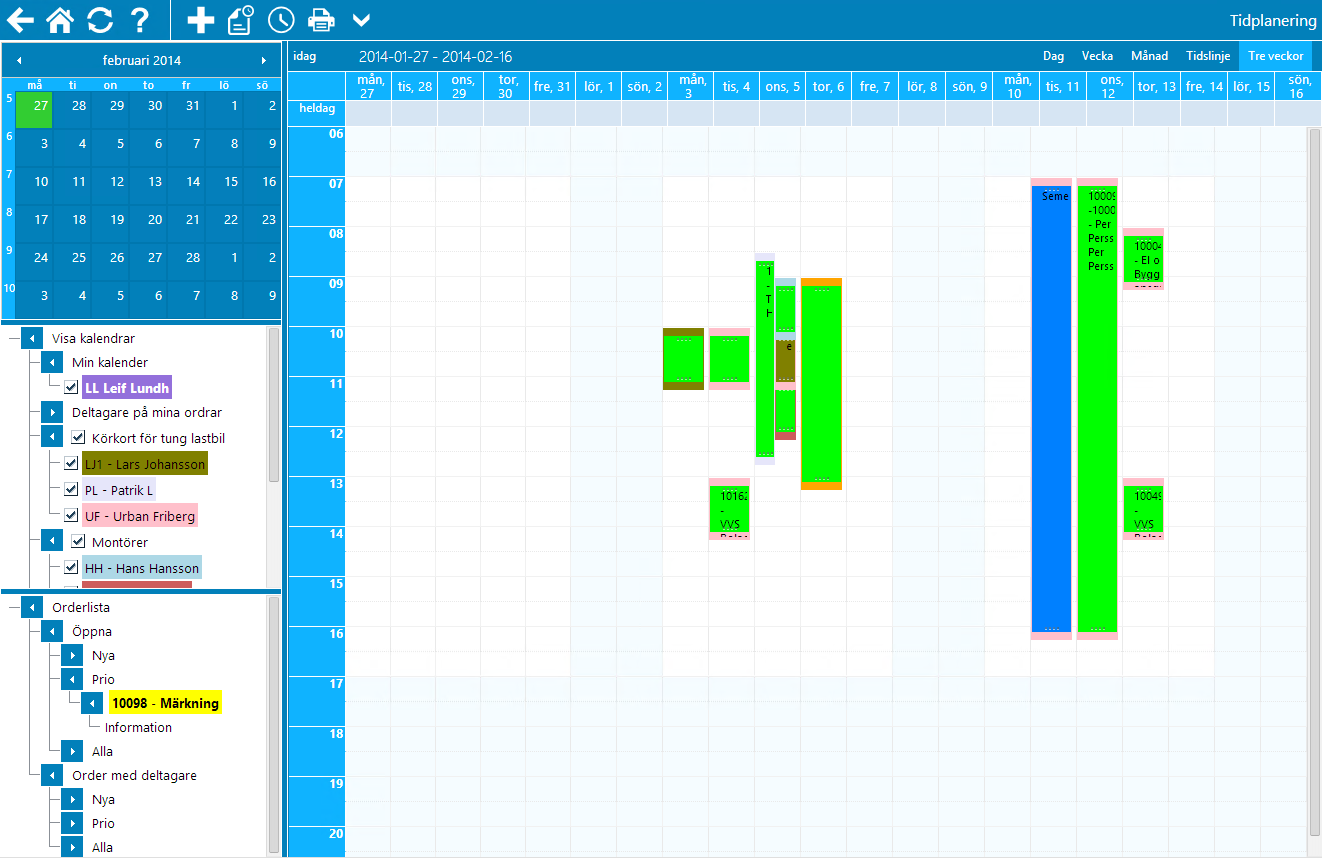Switch to Månad view
This screenshot has width=1322, height=858.
pos(1149,56)
